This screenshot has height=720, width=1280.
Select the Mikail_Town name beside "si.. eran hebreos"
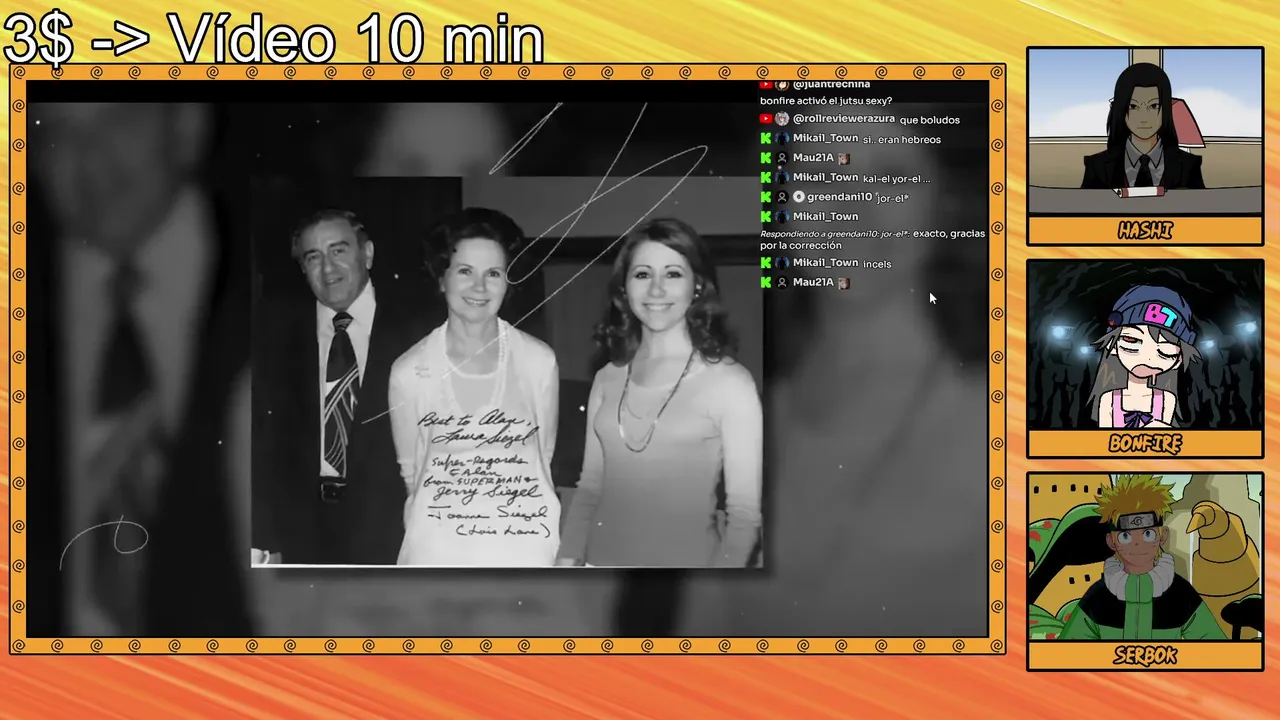tap(826, 138)
